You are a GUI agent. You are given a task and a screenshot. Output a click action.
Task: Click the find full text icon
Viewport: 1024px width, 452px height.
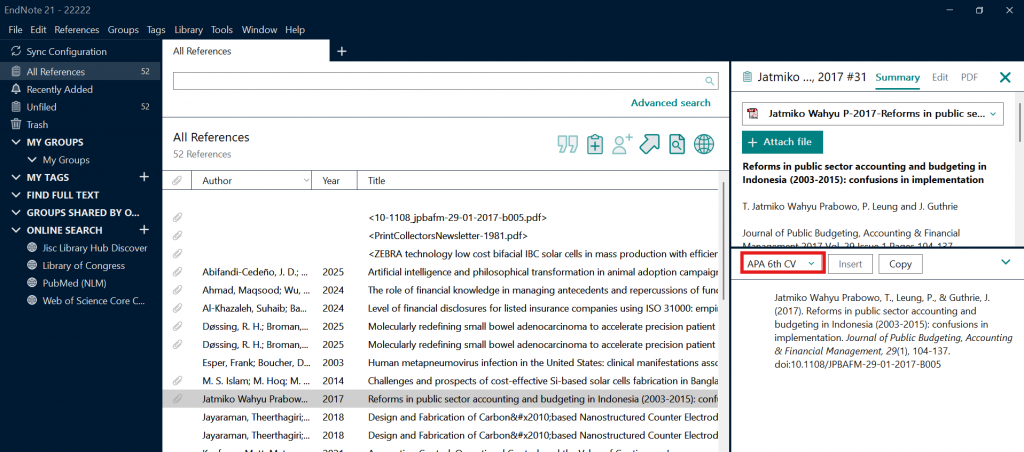(677, 144)
